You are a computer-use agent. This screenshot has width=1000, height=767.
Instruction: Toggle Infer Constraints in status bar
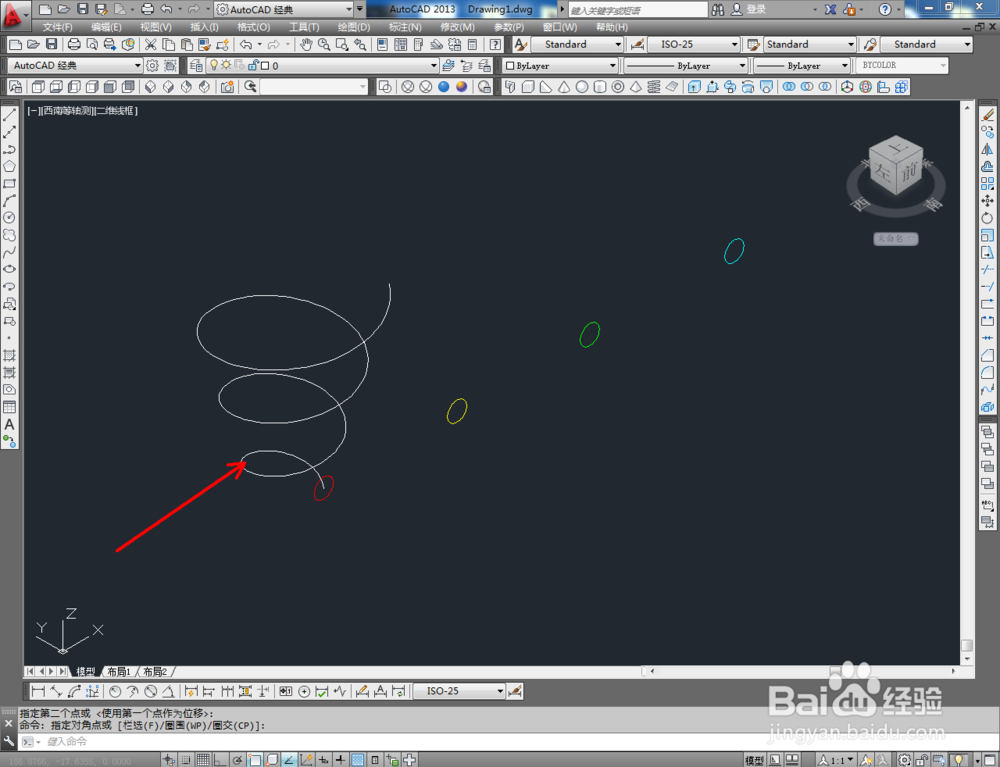[x=168, y=760]
